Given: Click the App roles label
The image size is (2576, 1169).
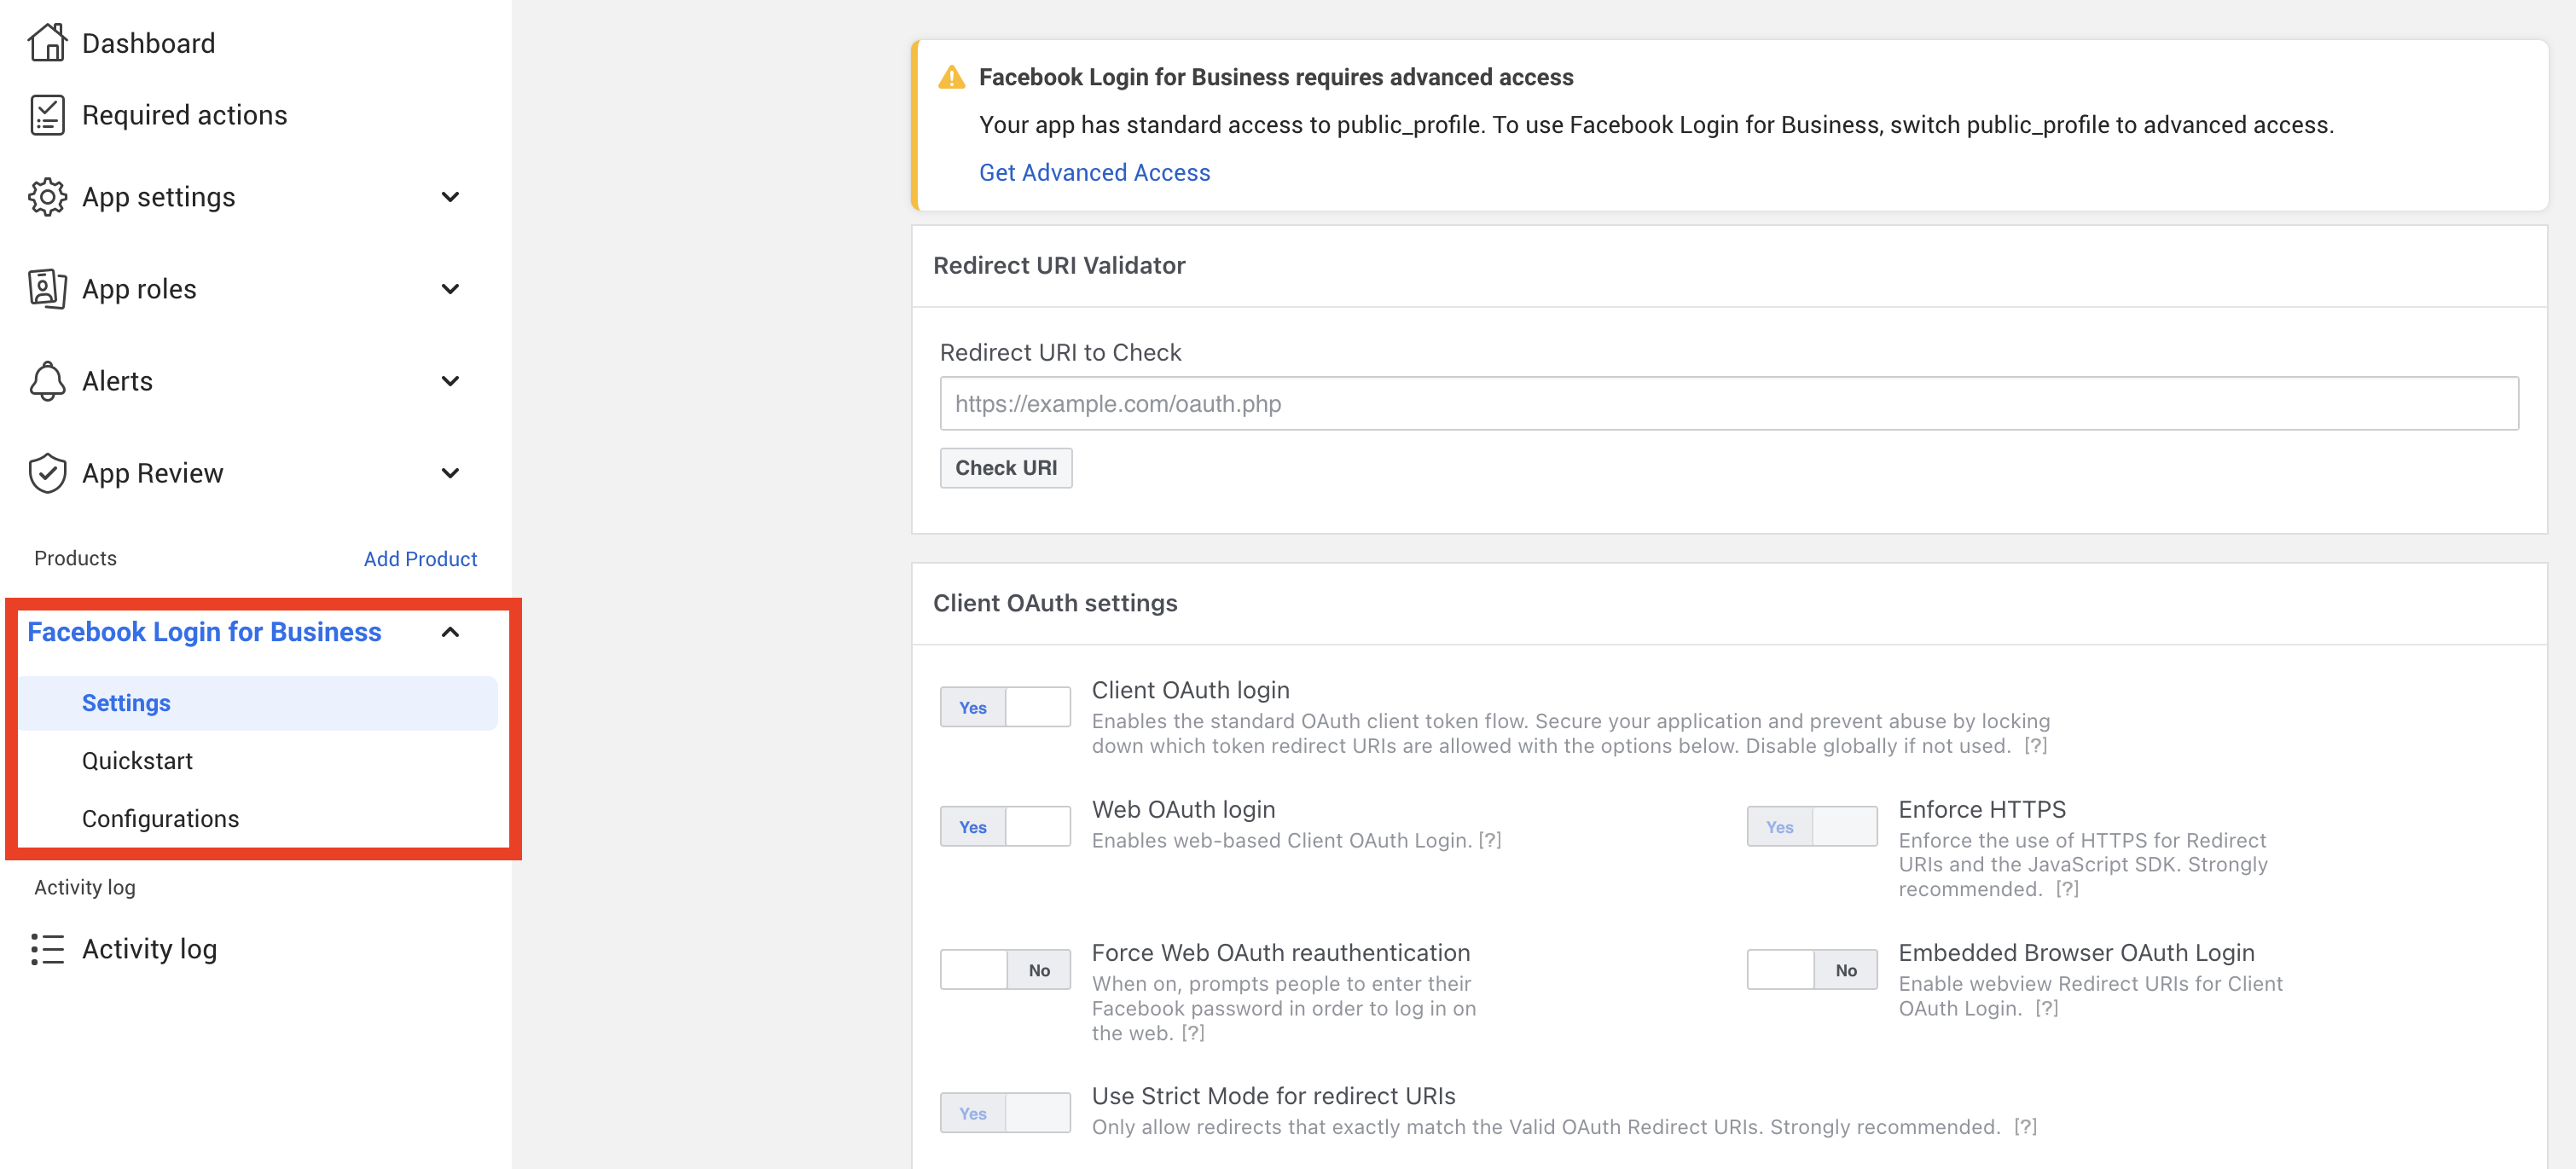Looking at the screenshot, I should (x=139, y=289).
